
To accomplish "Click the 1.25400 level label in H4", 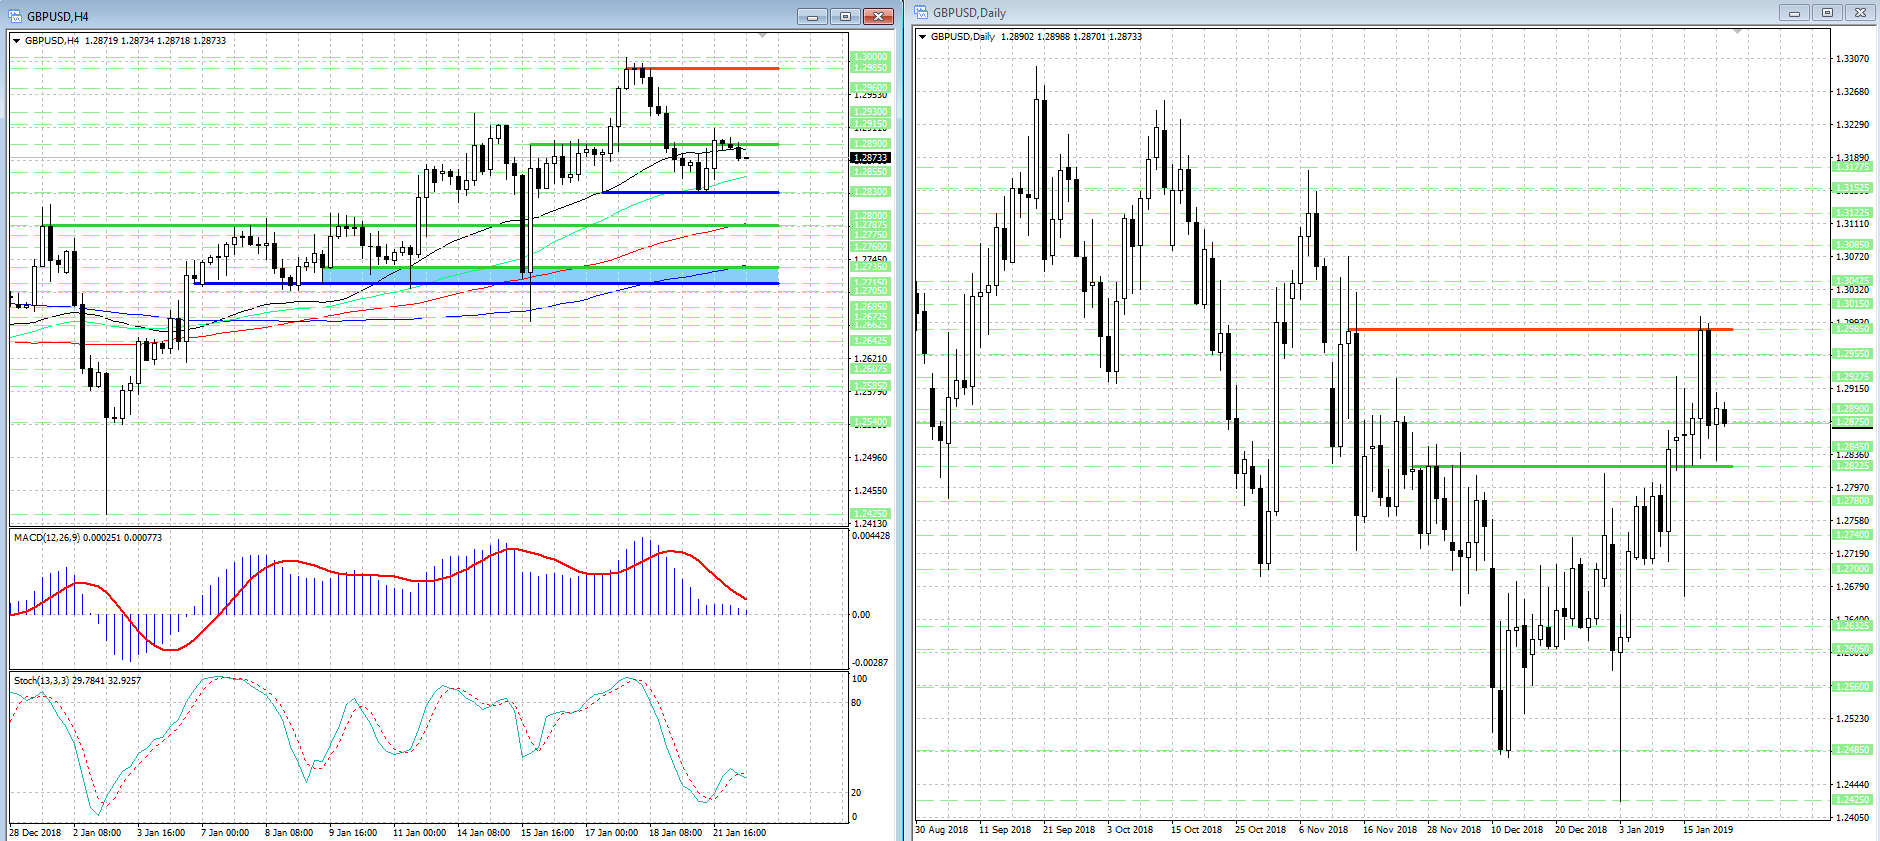I will tap(870, 422).
